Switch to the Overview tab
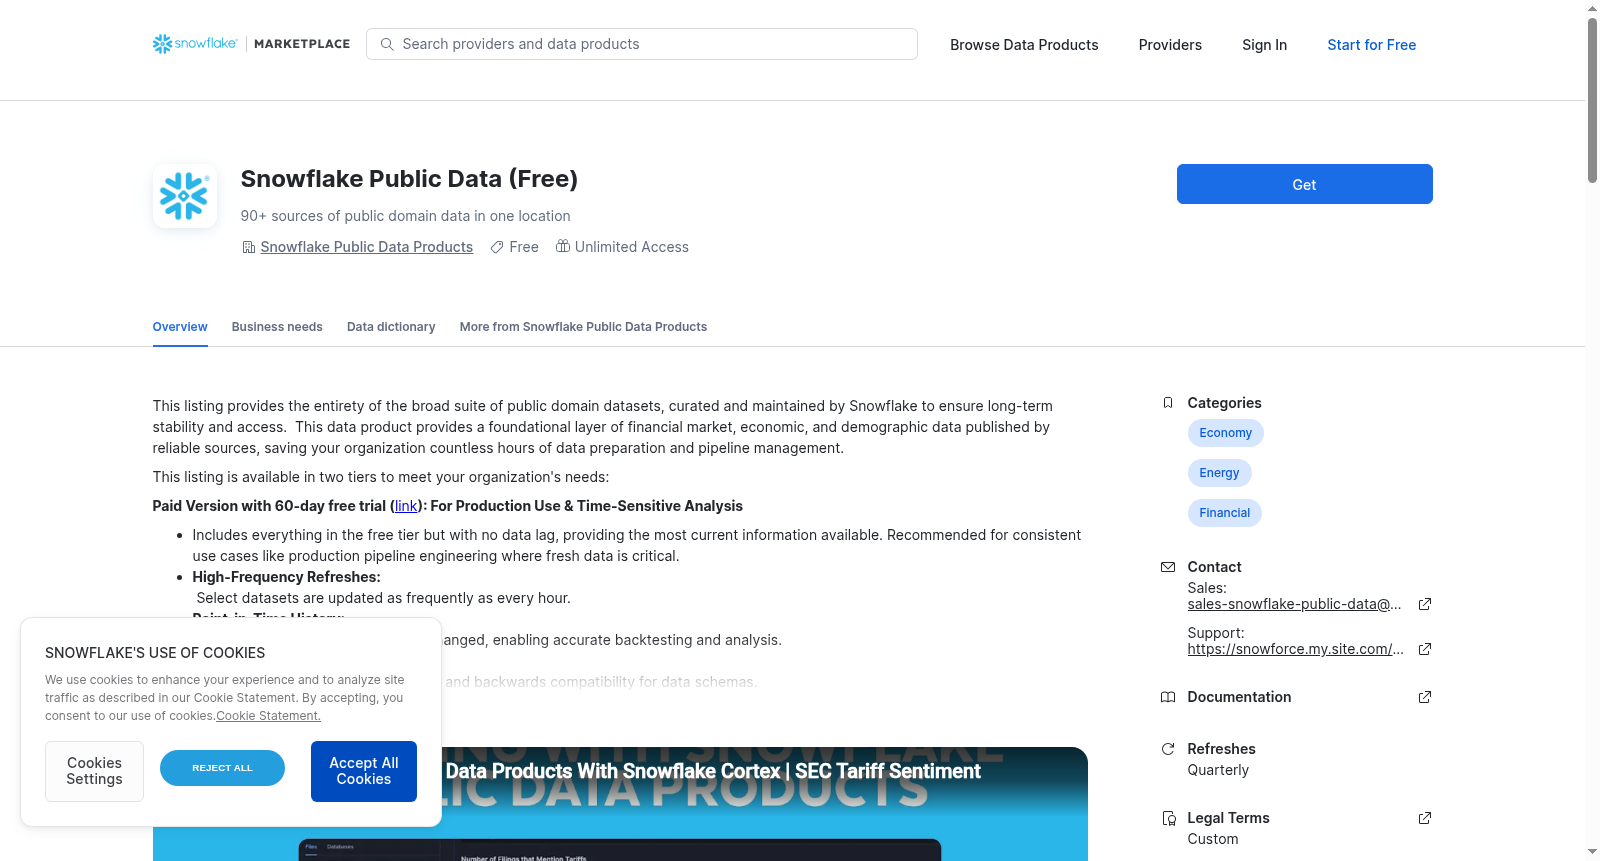This screenshot has width=1600, height=861. tap(180, 327)
